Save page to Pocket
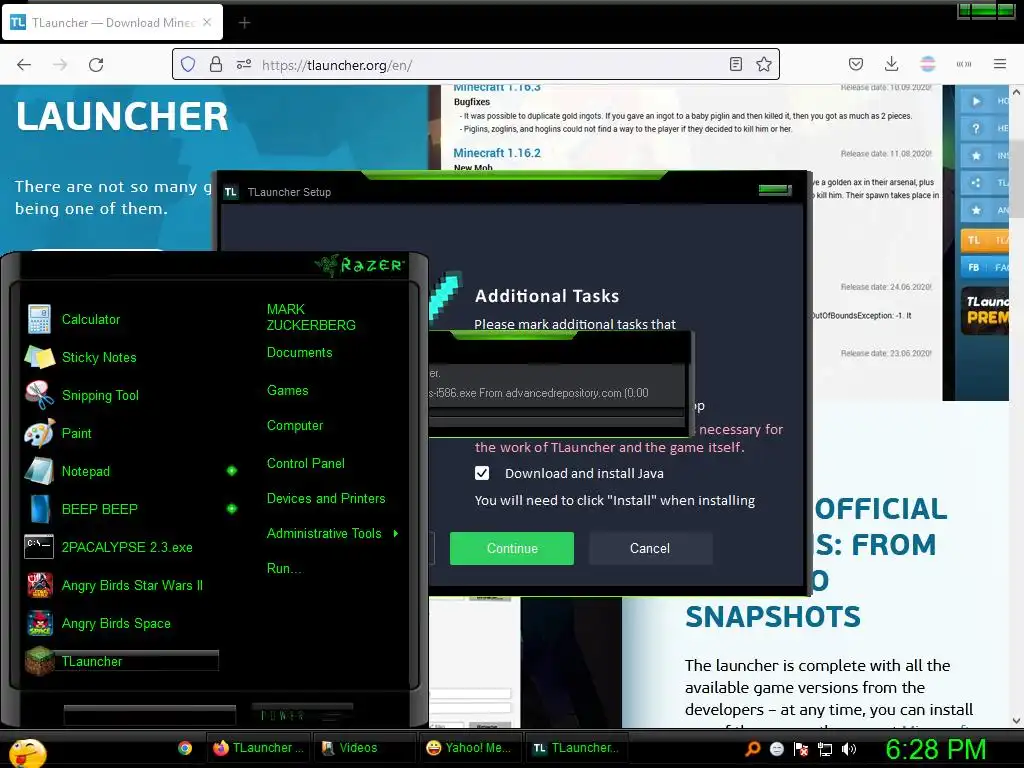The height and width of the screenshot is (768, 1024). [856, 64]
